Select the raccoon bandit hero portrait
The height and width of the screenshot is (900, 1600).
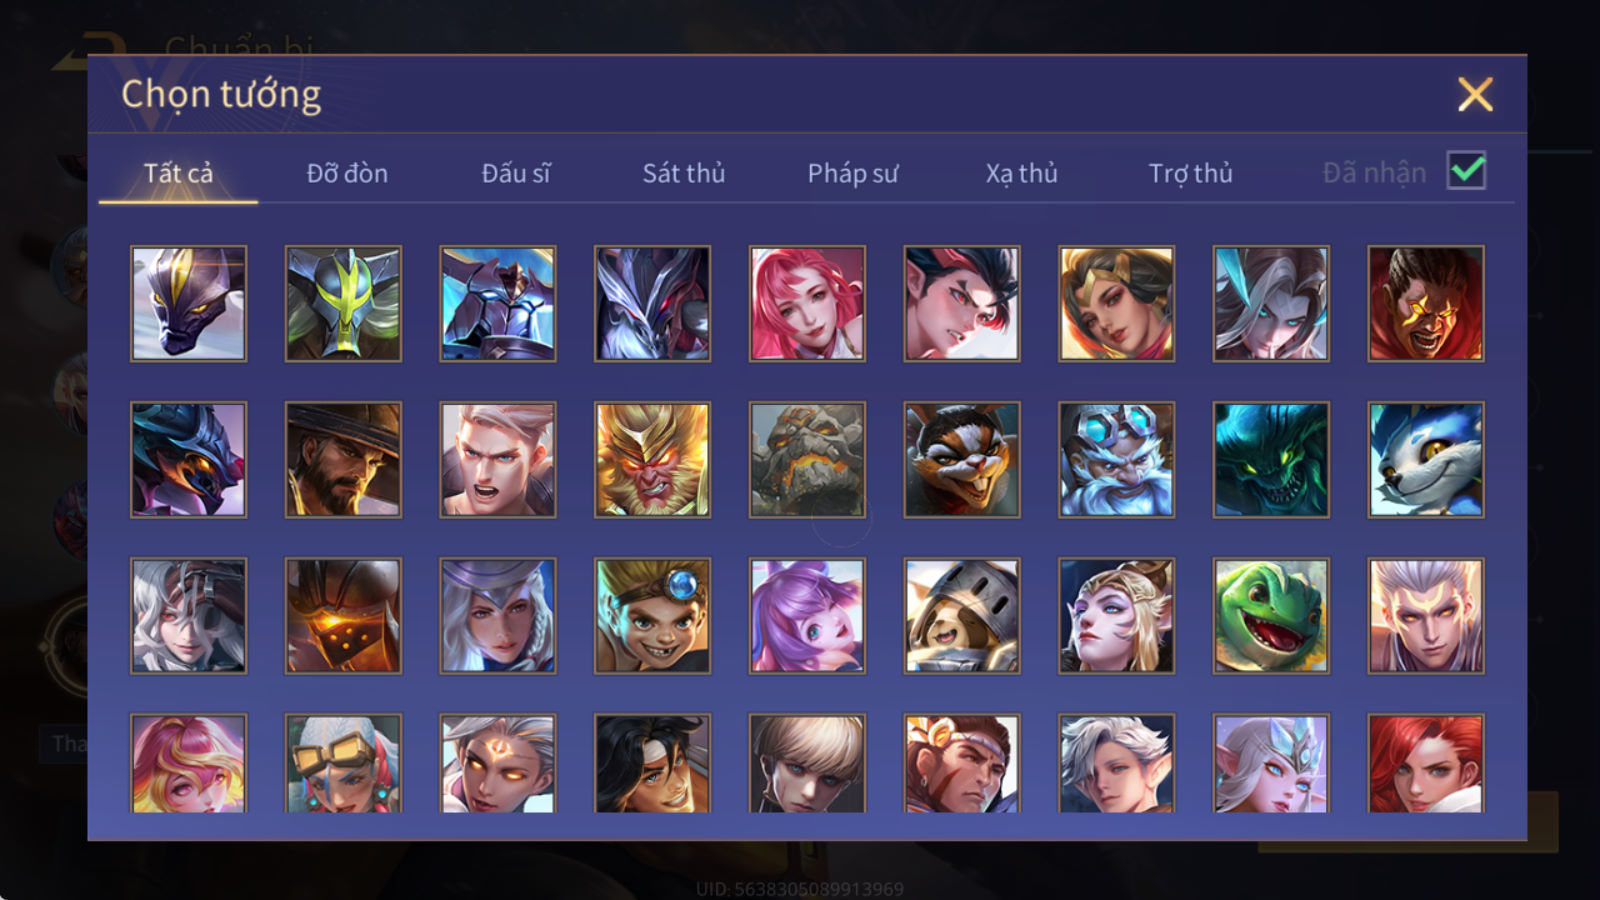click(x=962, y=459)
